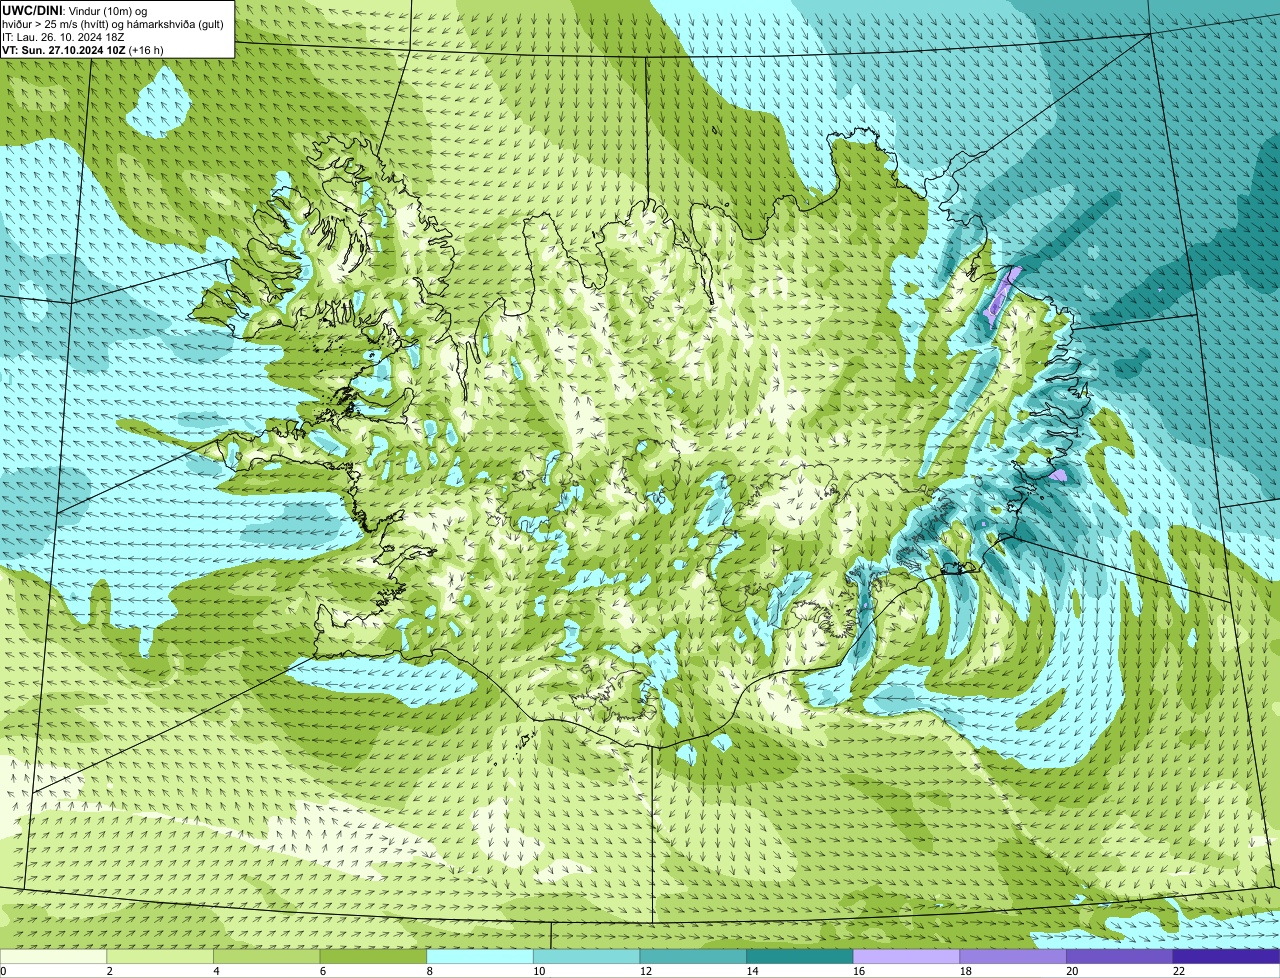Click the "UWC/DINI: Vindur (10m) og" title line
Image resolution: width=1280 pixels, height=978 pixels.
[75, 10]
